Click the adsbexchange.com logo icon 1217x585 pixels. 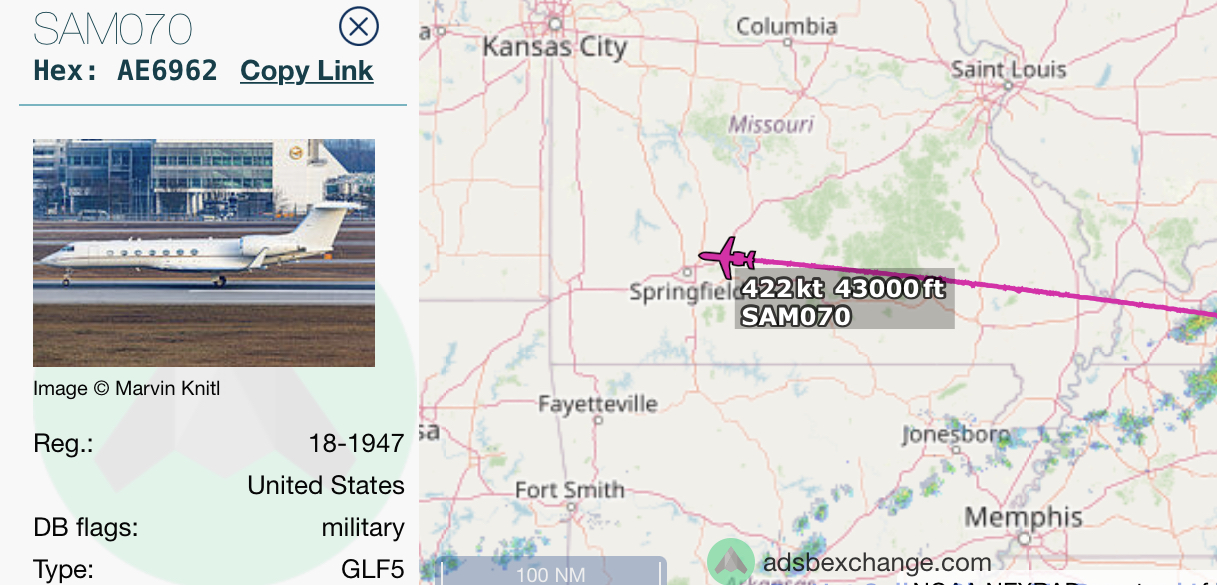click(x=731, y=562)
